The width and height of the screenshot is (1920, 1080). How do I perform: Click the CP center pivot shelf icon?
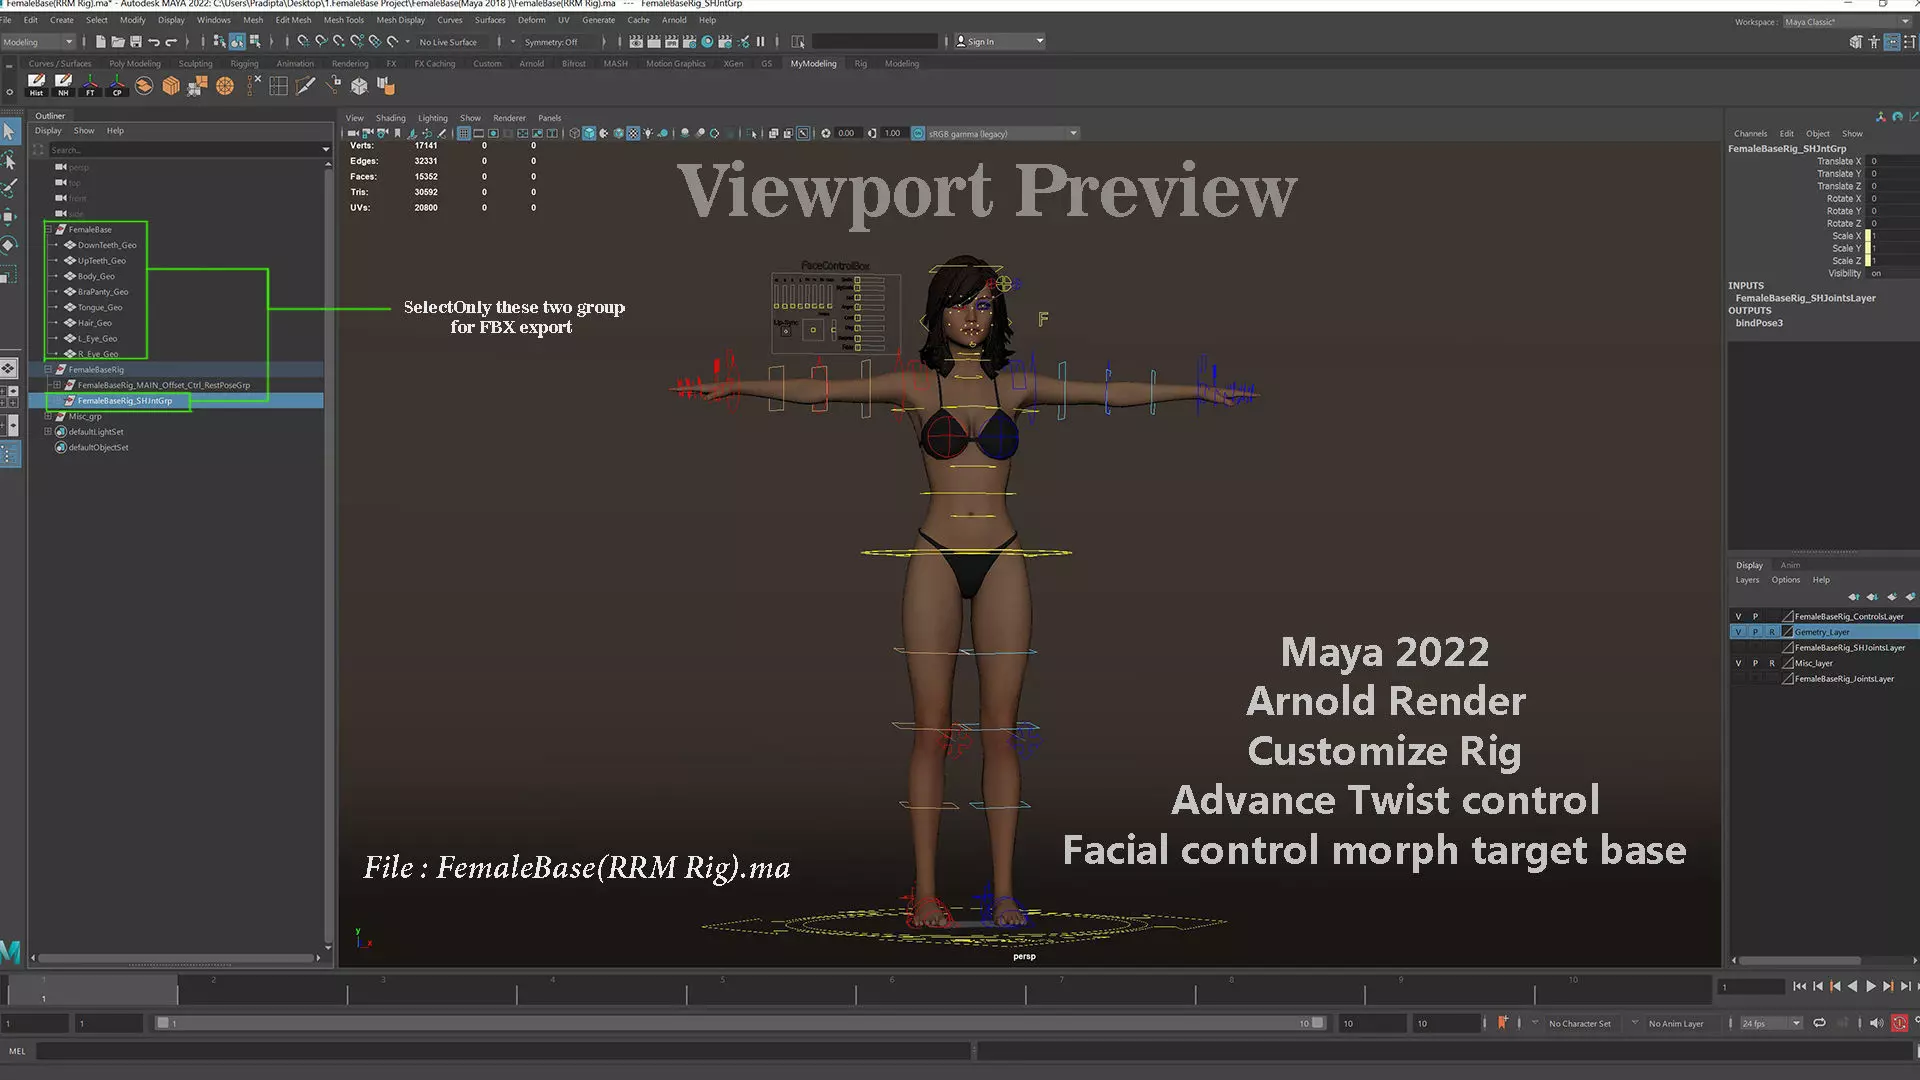117,85
